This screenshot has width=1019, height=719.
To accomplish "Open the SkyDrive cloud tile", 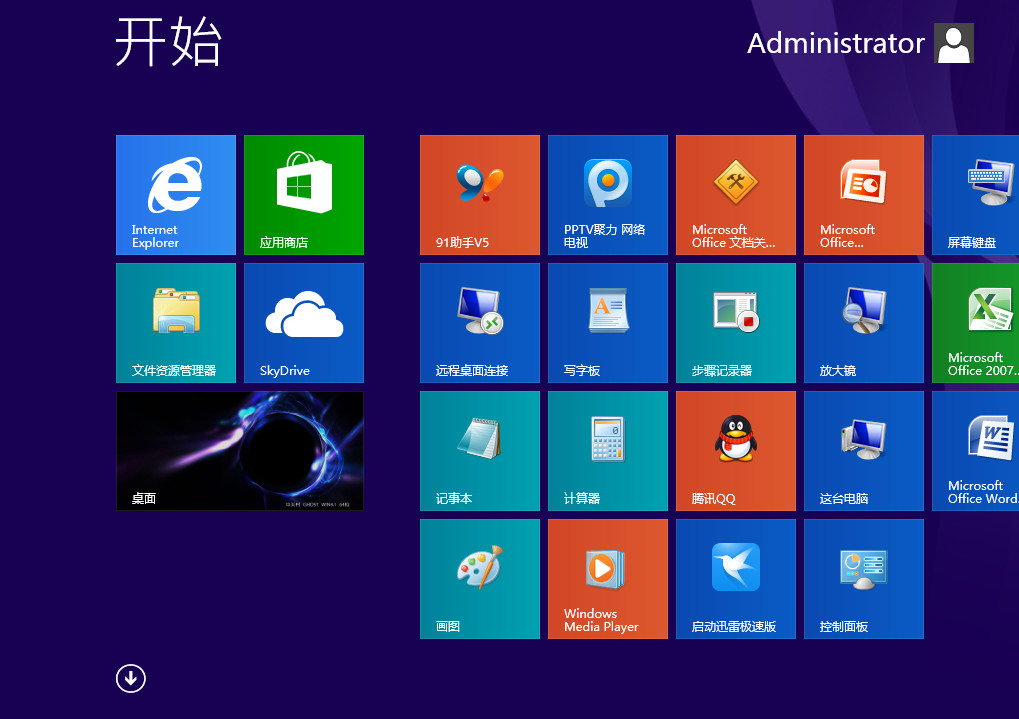I will tap(303, 323).
